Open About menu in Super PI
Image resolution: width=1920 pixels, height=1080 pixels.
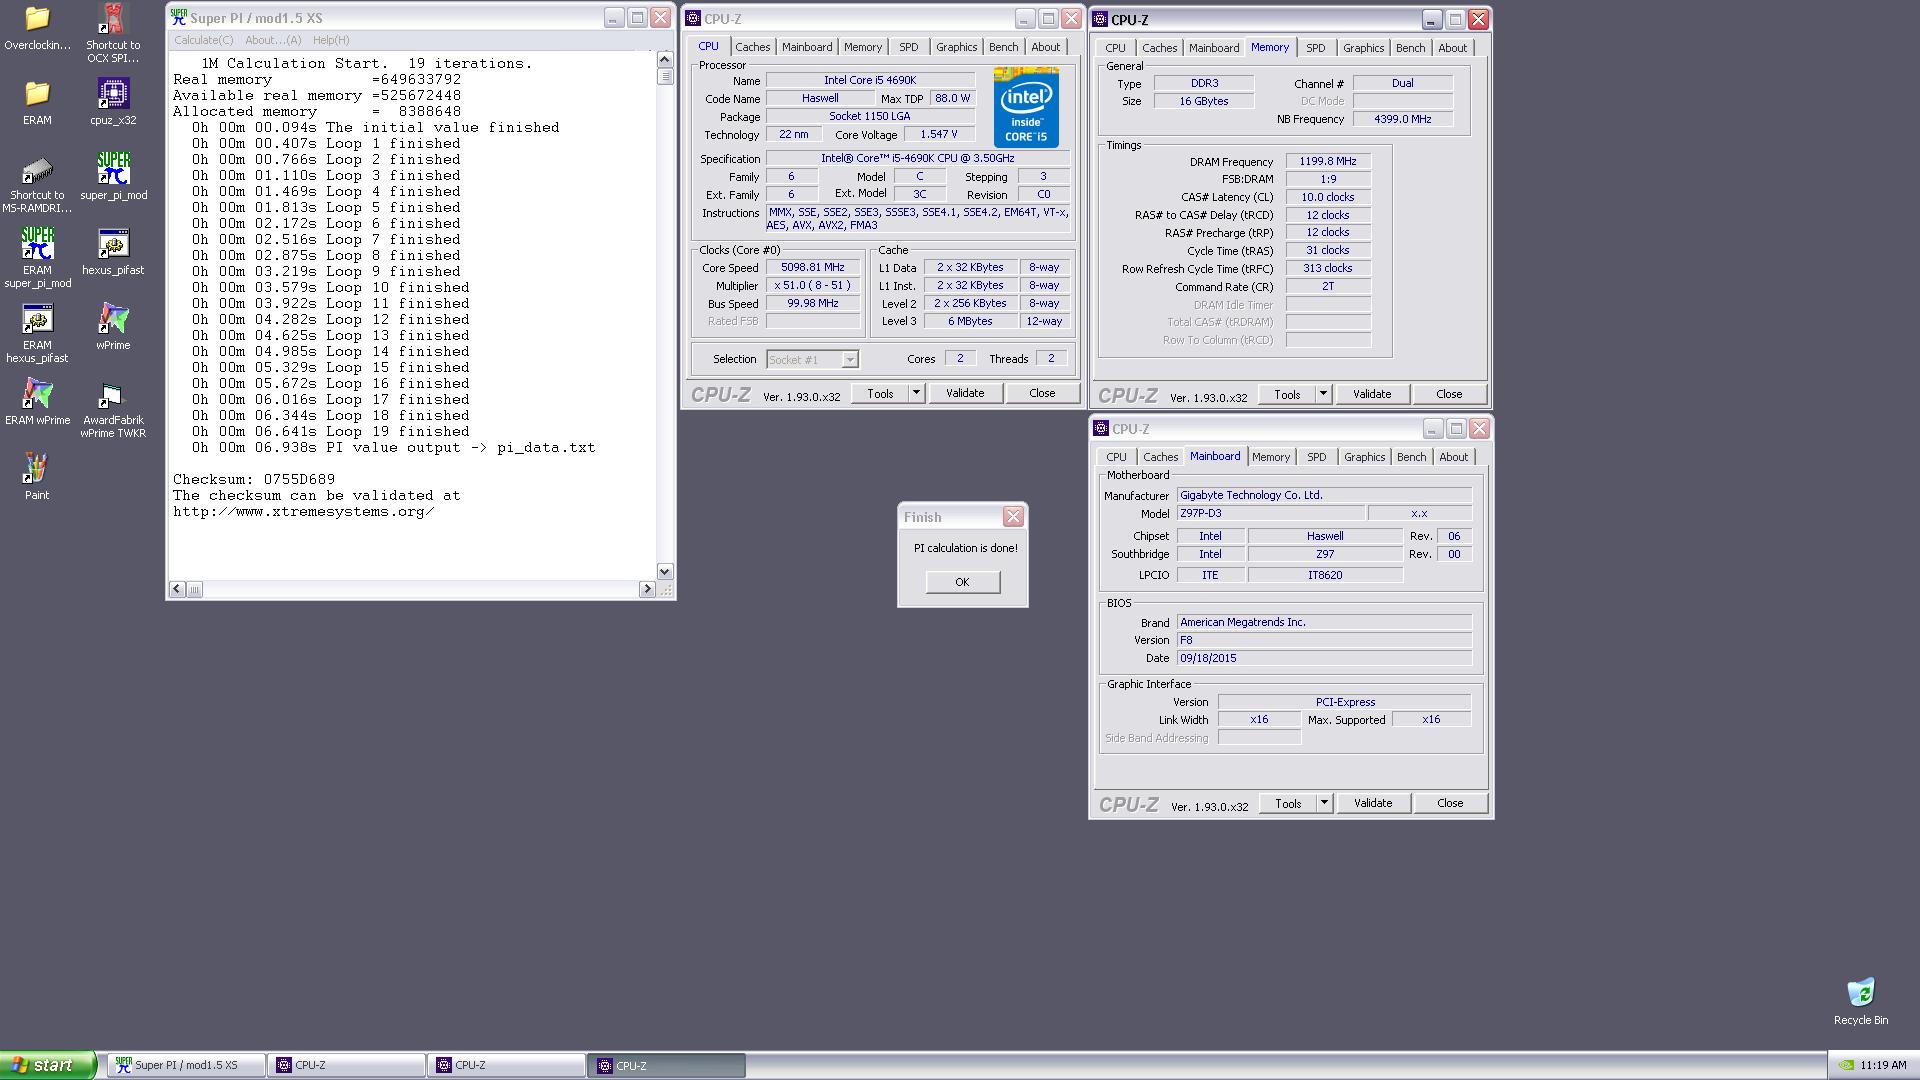(x=273, y=40)
